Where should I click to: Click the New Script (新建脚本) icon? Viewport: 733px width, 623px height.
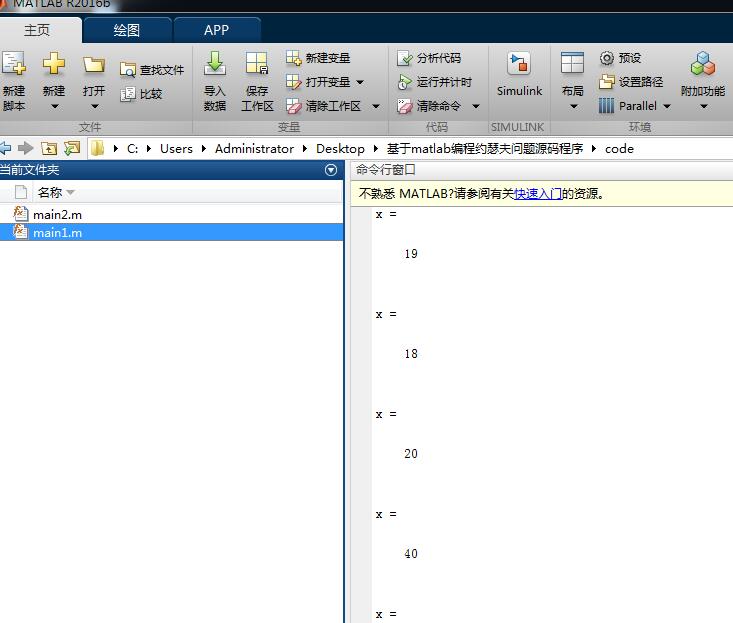tap(14, 64)
